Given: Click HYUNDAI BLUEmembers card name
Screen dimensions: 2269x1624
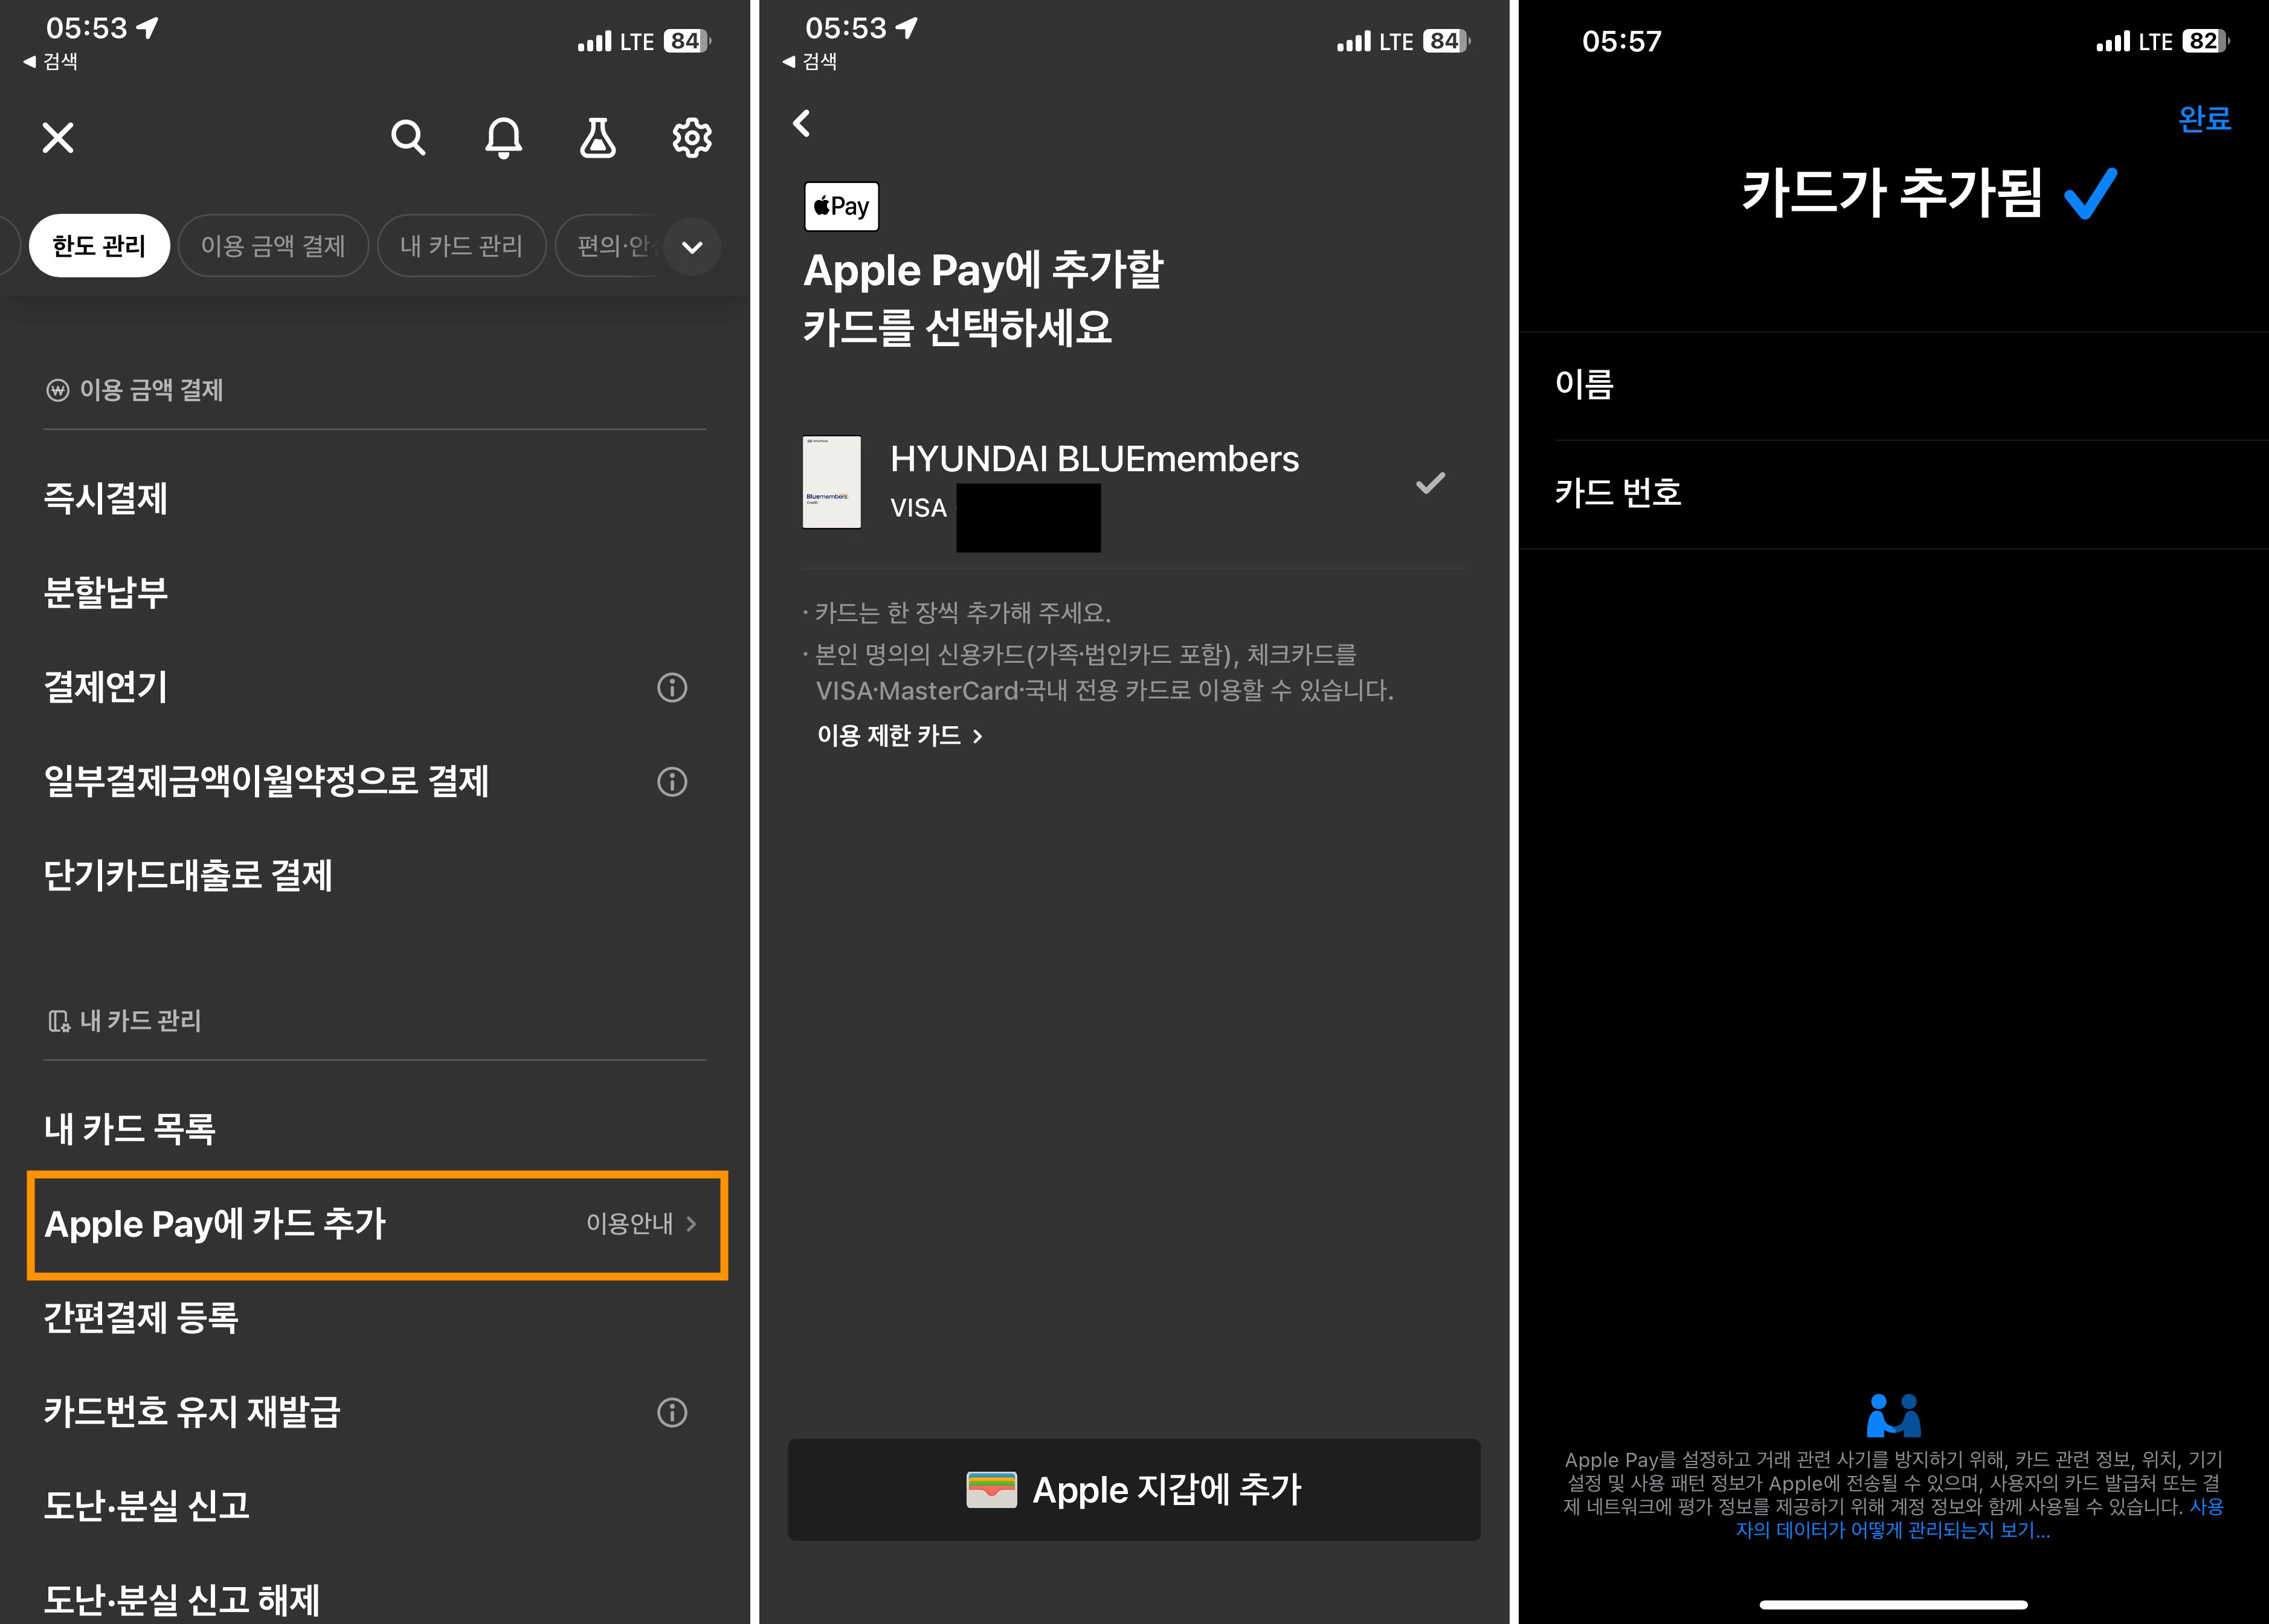Looking at the screenshot, I should [1094, 459].
